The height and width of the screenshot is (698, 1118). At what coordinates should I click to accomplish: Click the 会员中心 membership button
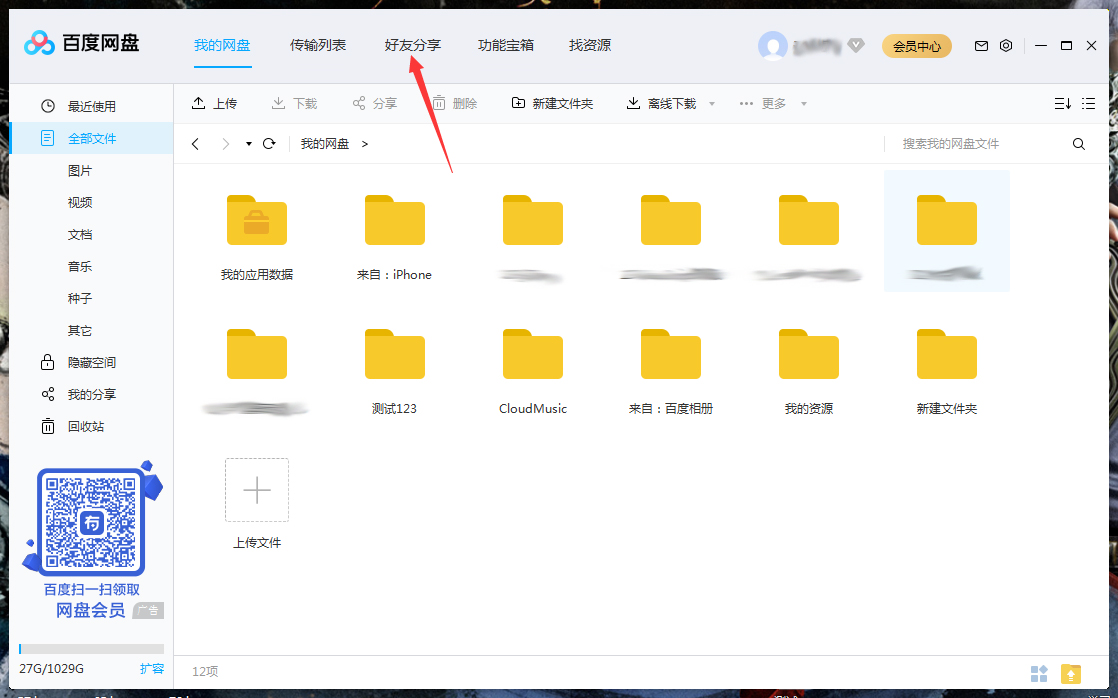pyautogui.click(x=916, y=46)
